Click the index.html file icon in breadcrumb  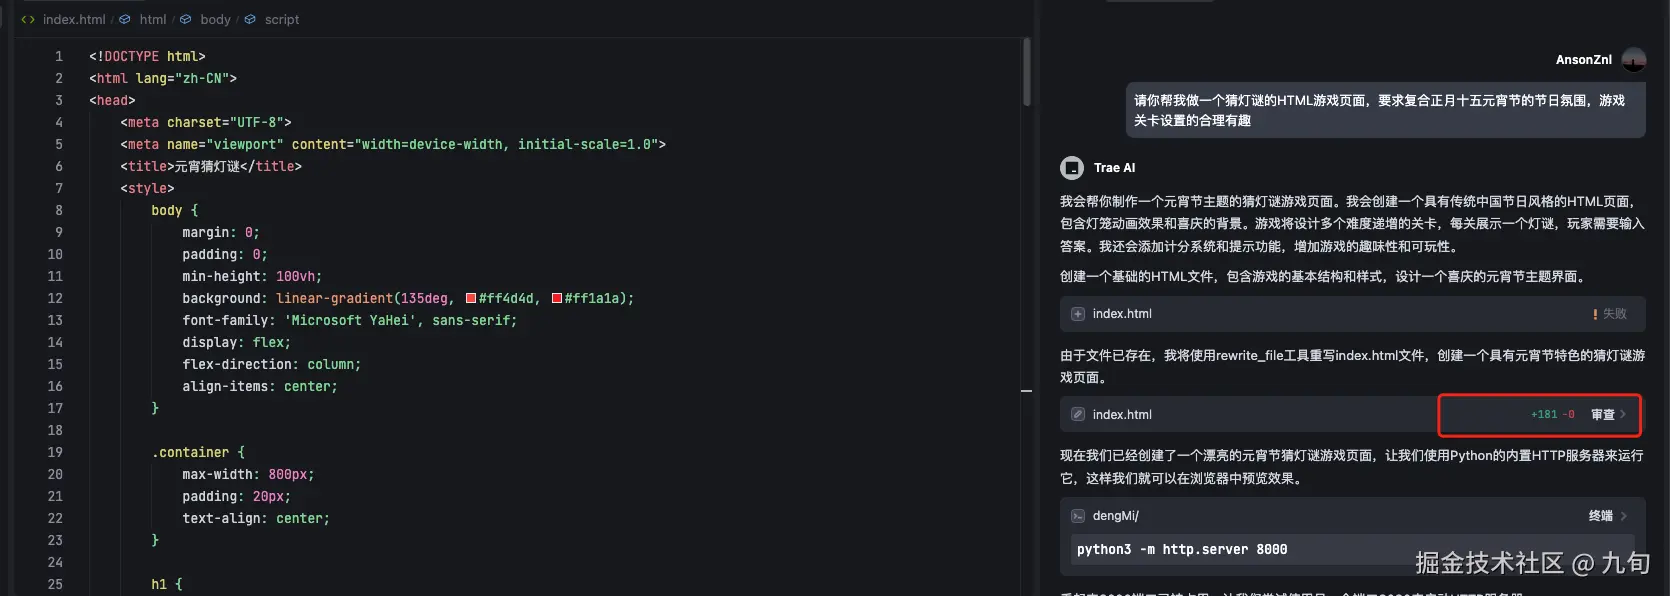coord(28,19)
